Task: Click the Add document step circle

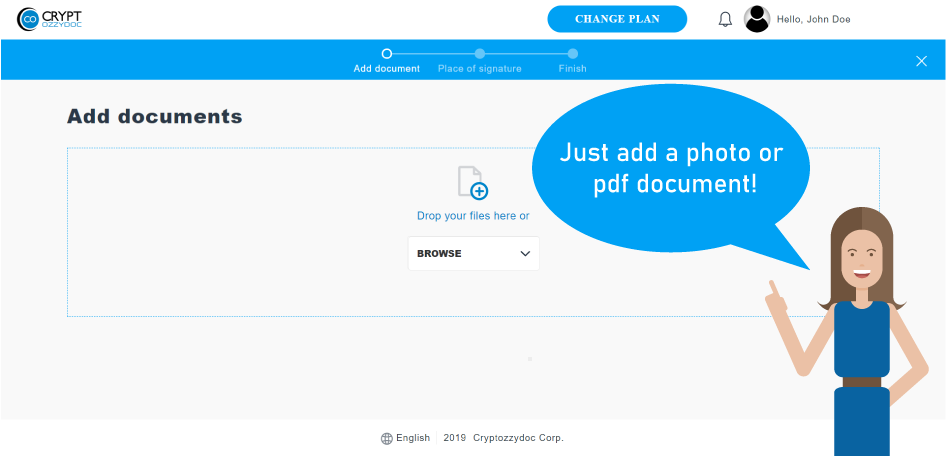Action: [x=387, y=54]
